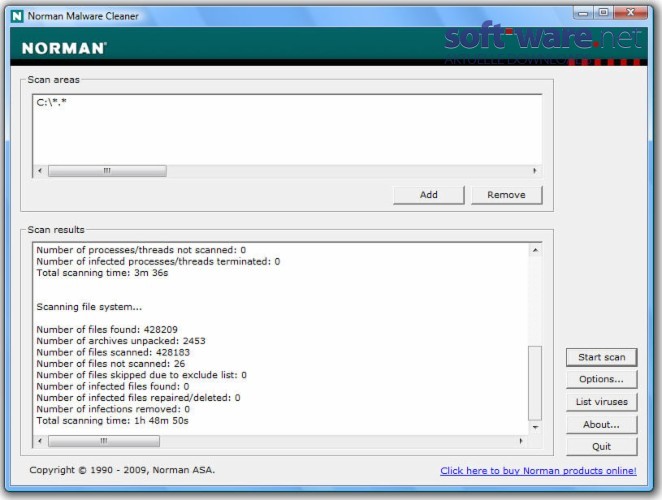Click up arrow of scan results scrollbar
Screen dimensions: 662x500
(535, 250)
